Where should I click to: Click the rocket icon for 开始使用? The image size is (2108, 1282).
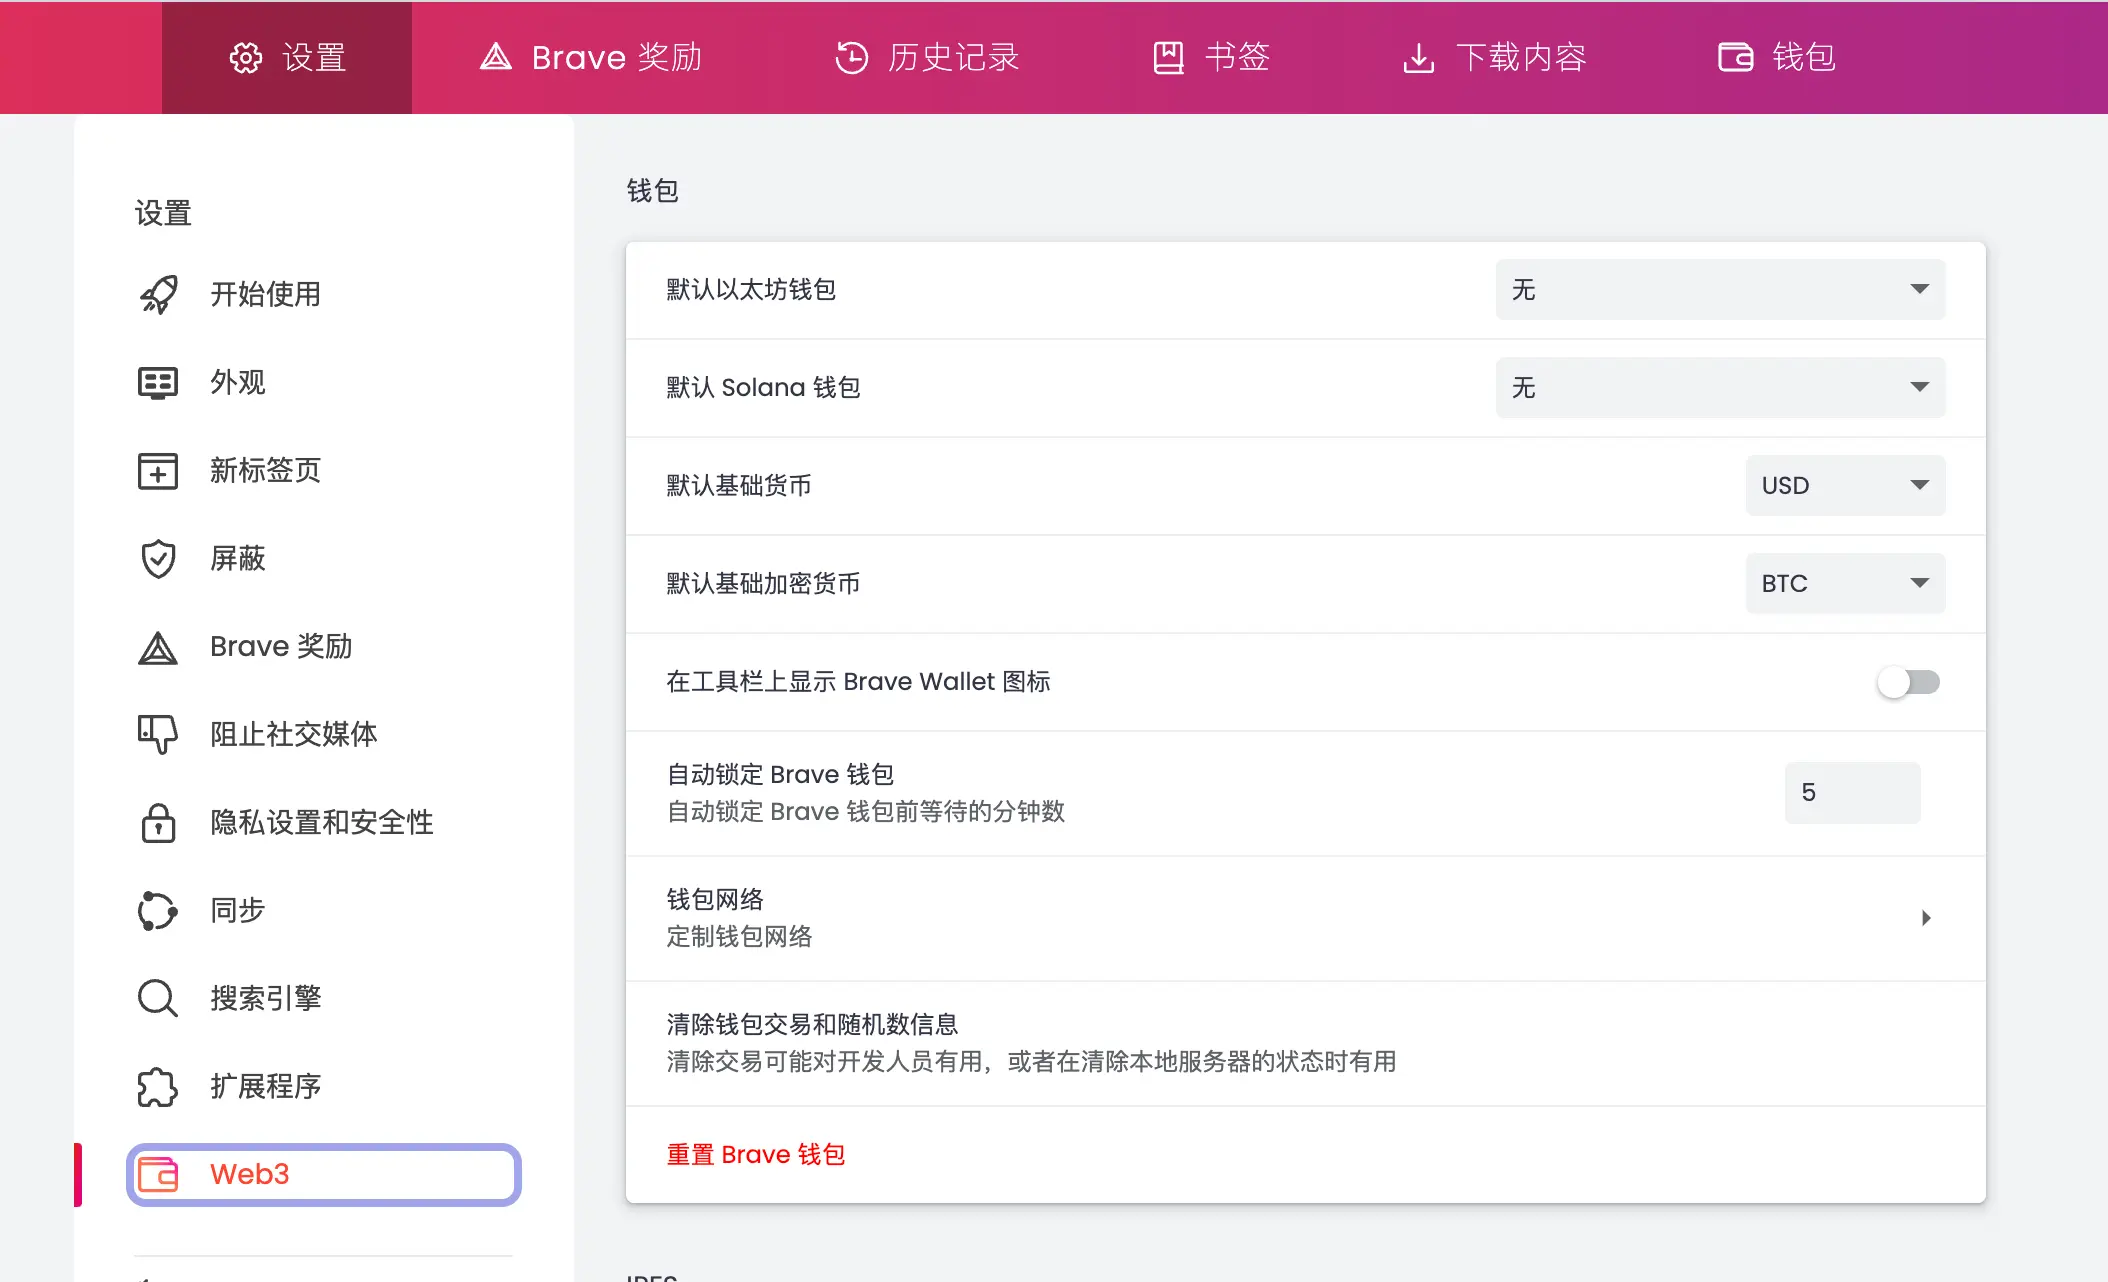158,294
